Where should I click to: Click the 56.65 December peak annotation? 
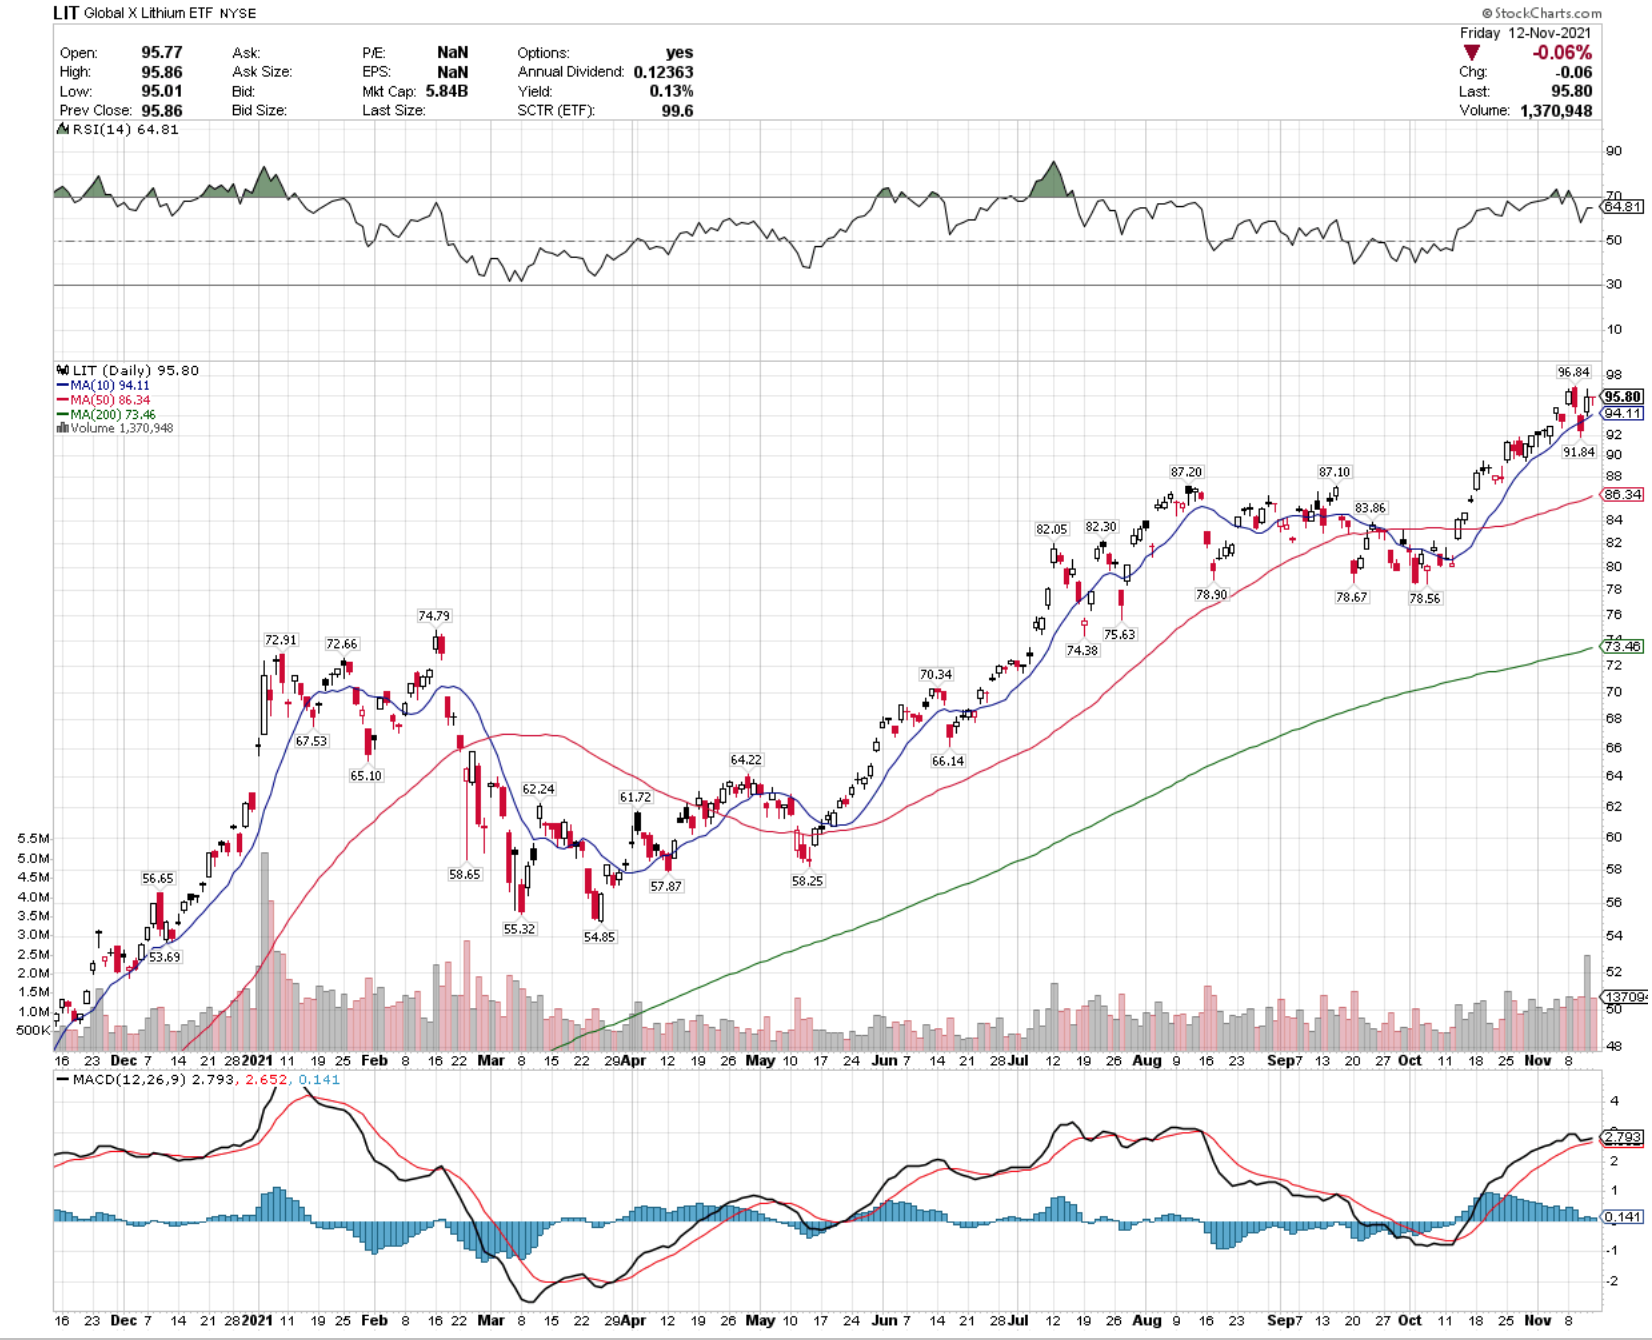click(158, 878)
